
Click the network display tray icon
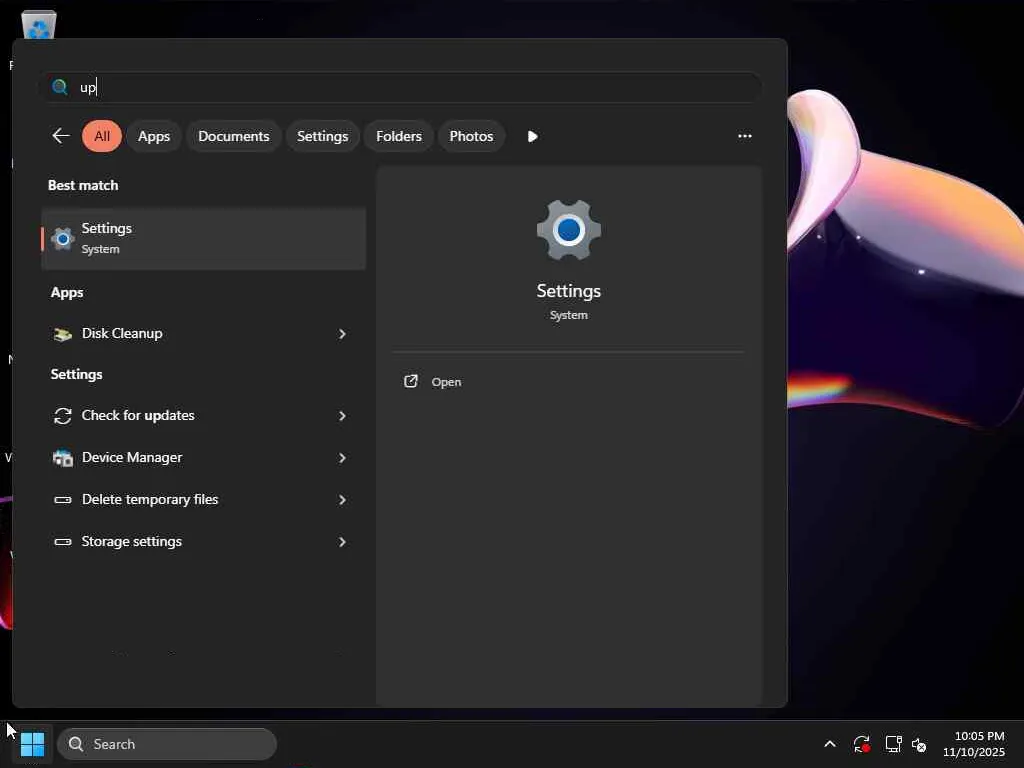(893, 744)
